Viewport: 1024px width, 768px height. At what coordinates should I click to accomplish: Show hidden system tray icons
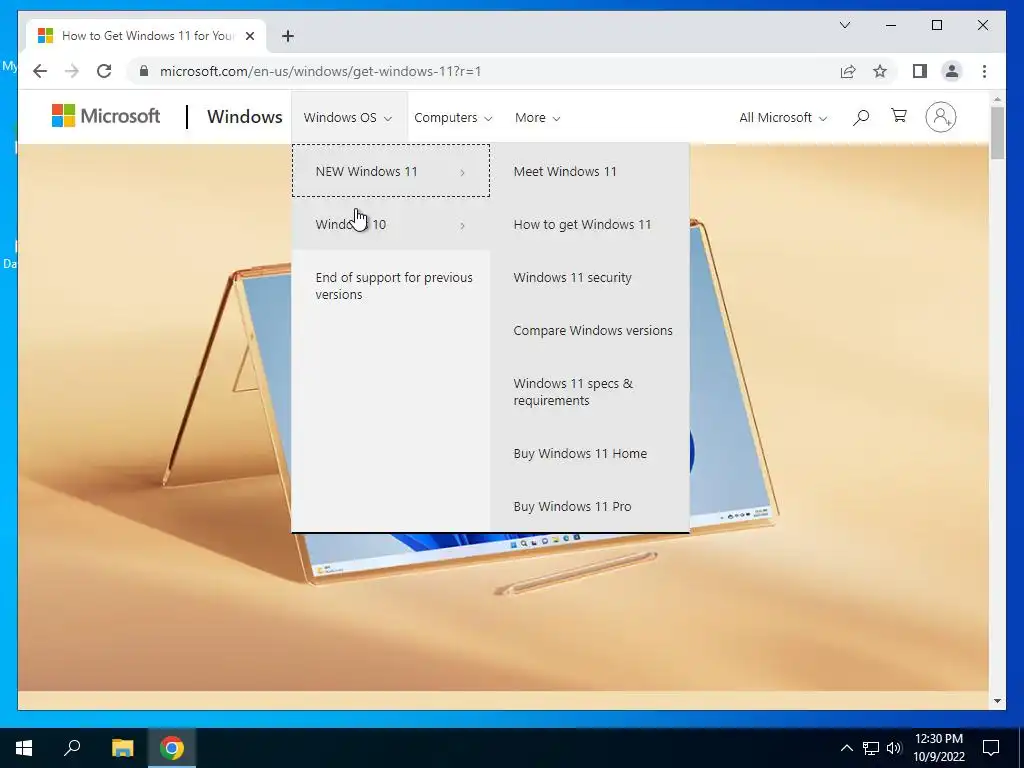point(846,748)
